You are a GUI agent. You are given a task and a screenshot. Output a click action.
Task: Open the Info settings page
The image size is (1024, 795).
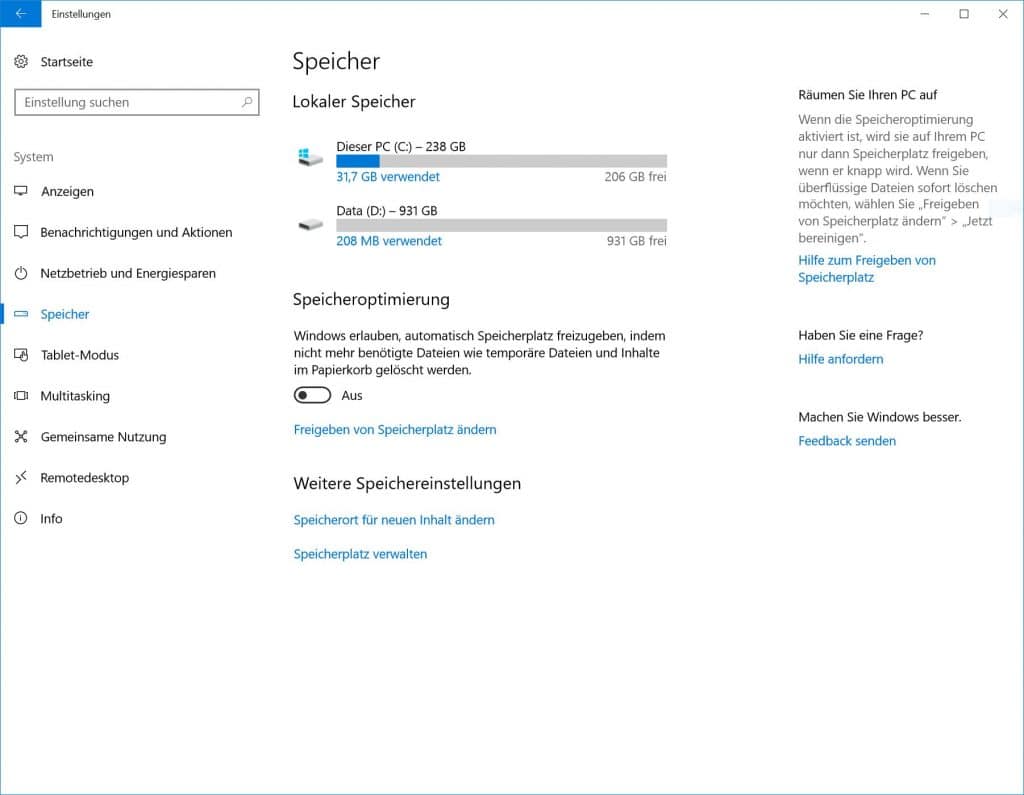tap(51, 519)
